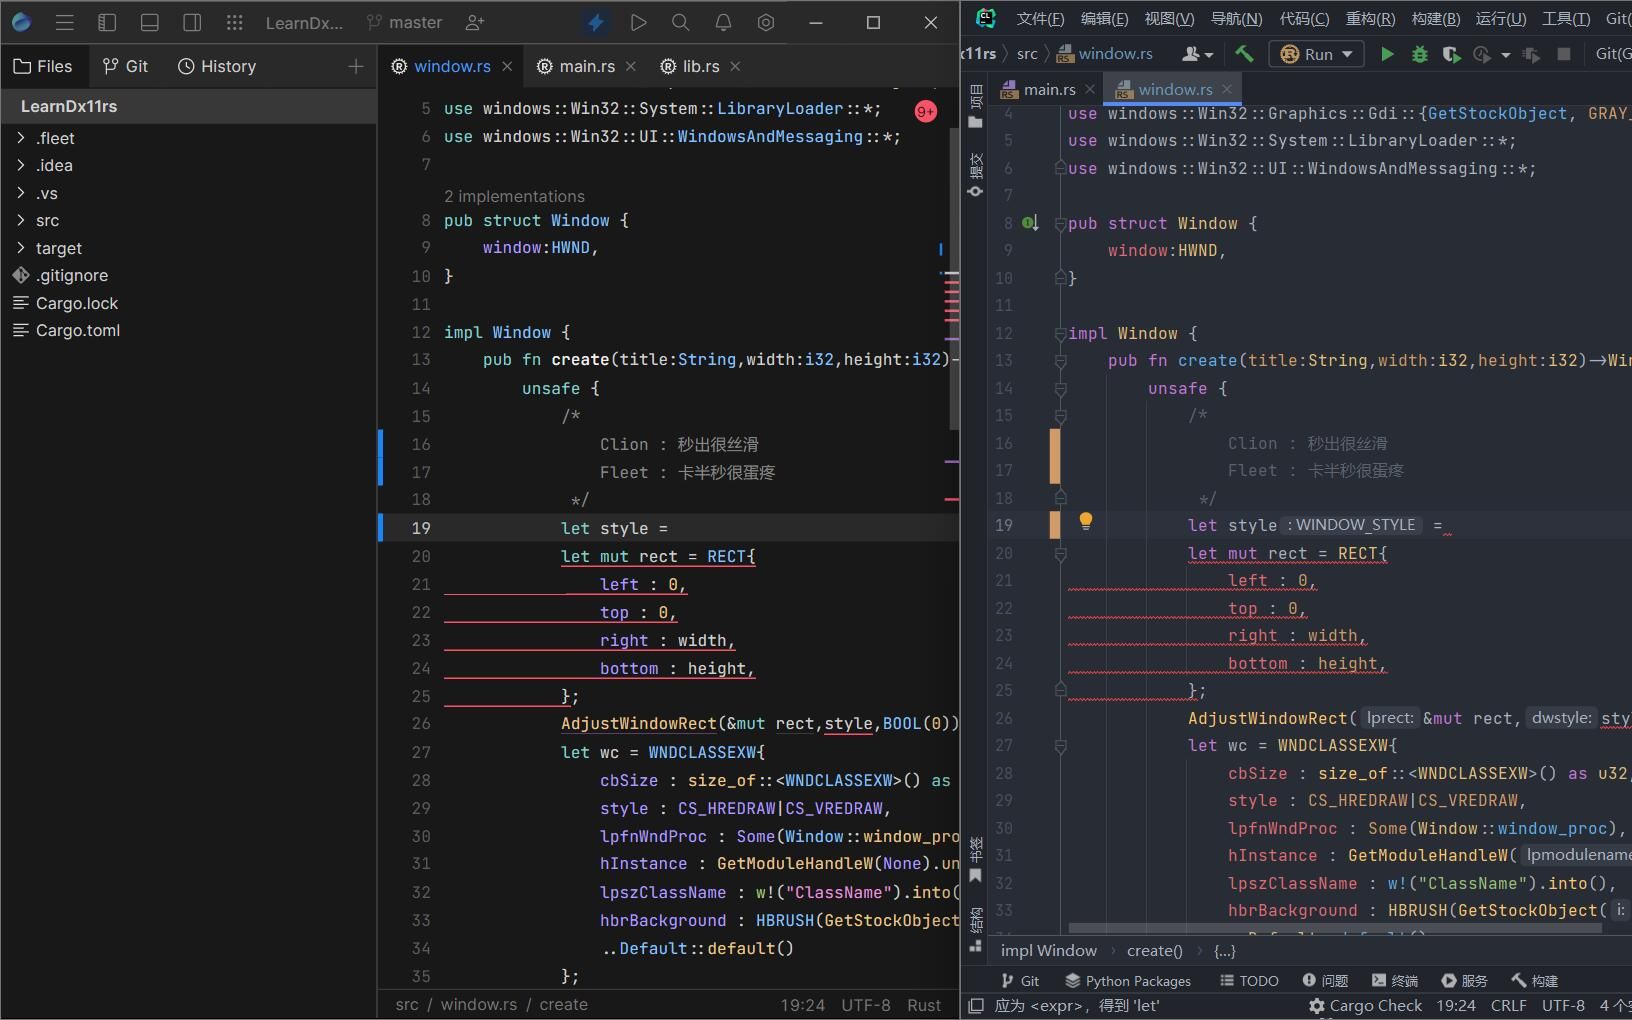Toggle Fleet Smart Mode lightning icon
1632x1020 pixels.
(596, 22)
